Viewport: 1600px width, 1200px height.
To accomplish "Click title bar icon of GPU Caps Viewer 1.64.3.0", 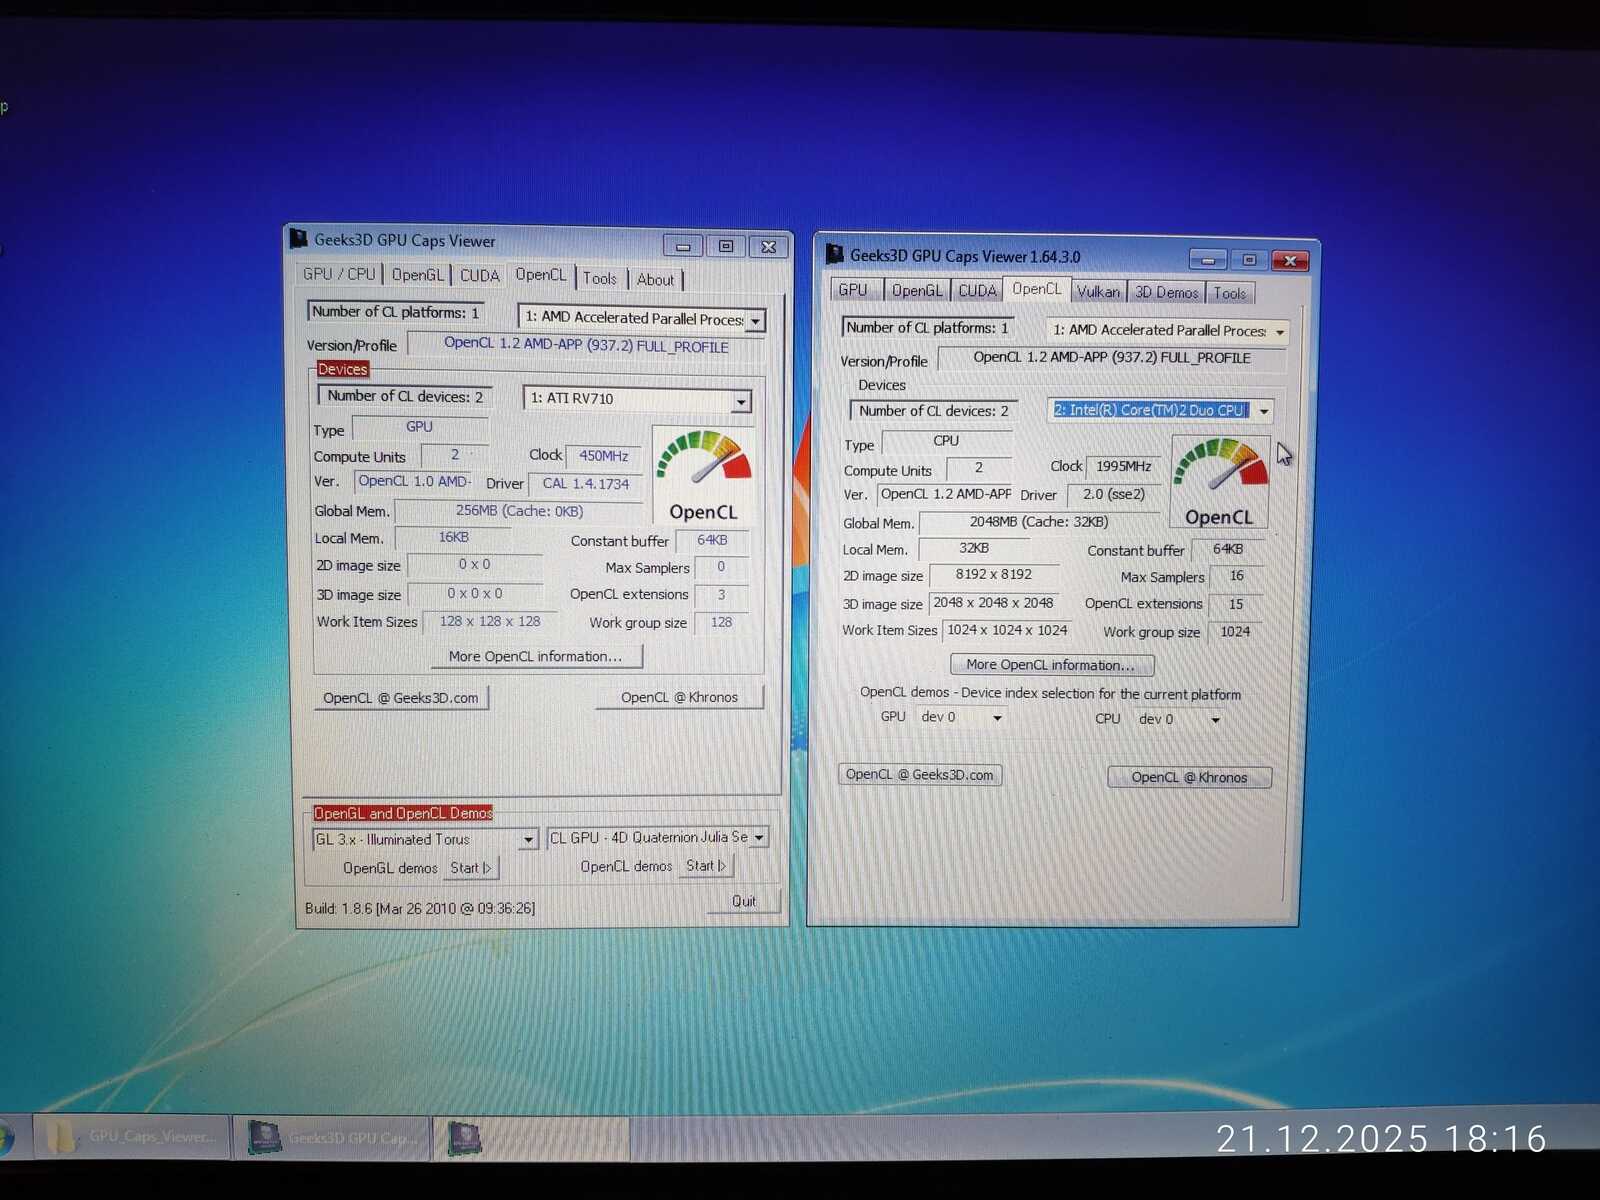I will (x=835, y=254).
